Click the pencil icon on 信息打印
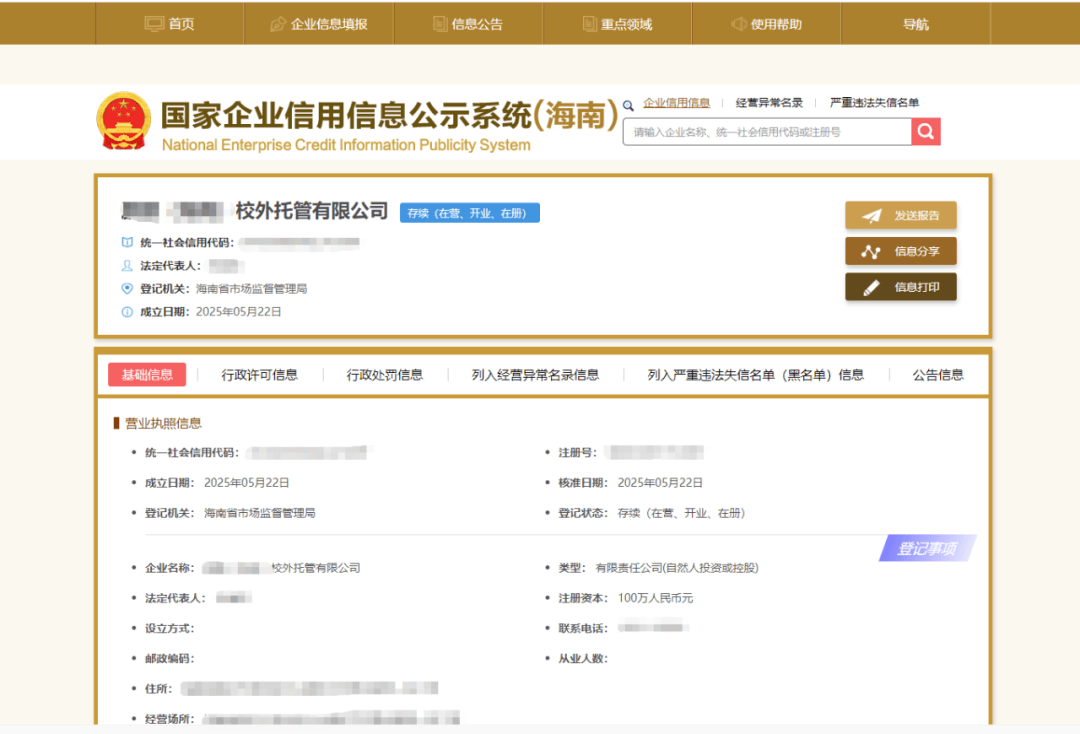Screen dimensions: 1080x734 point(872,288)
